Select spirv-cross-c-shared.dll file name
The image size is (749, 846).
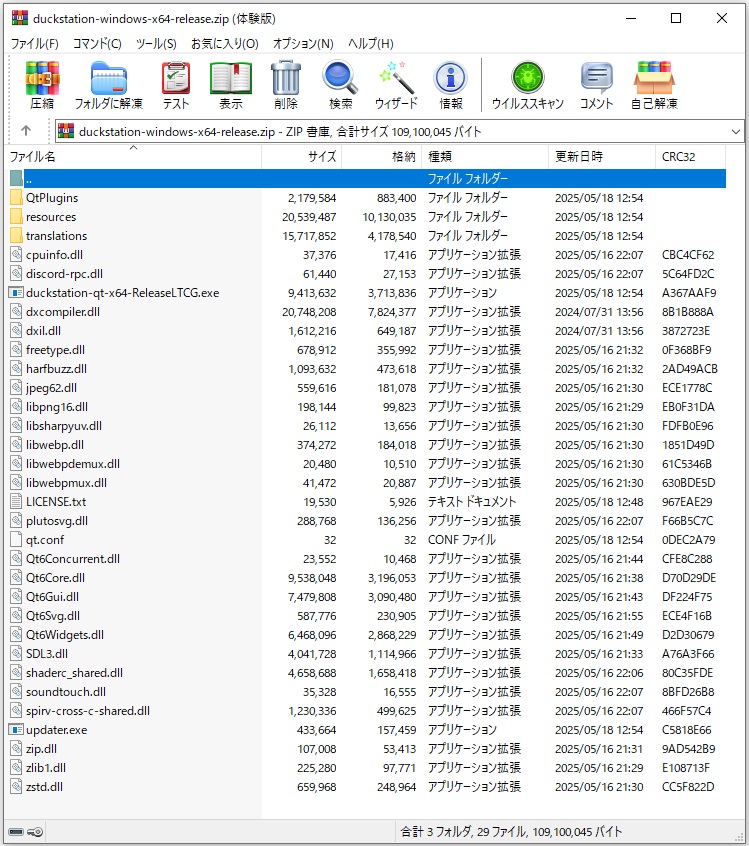88,711
